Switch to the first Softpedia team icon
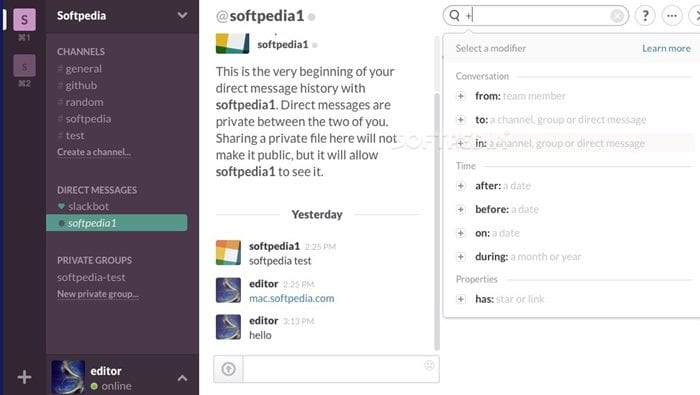700x395 pixels. pos(24,20)
